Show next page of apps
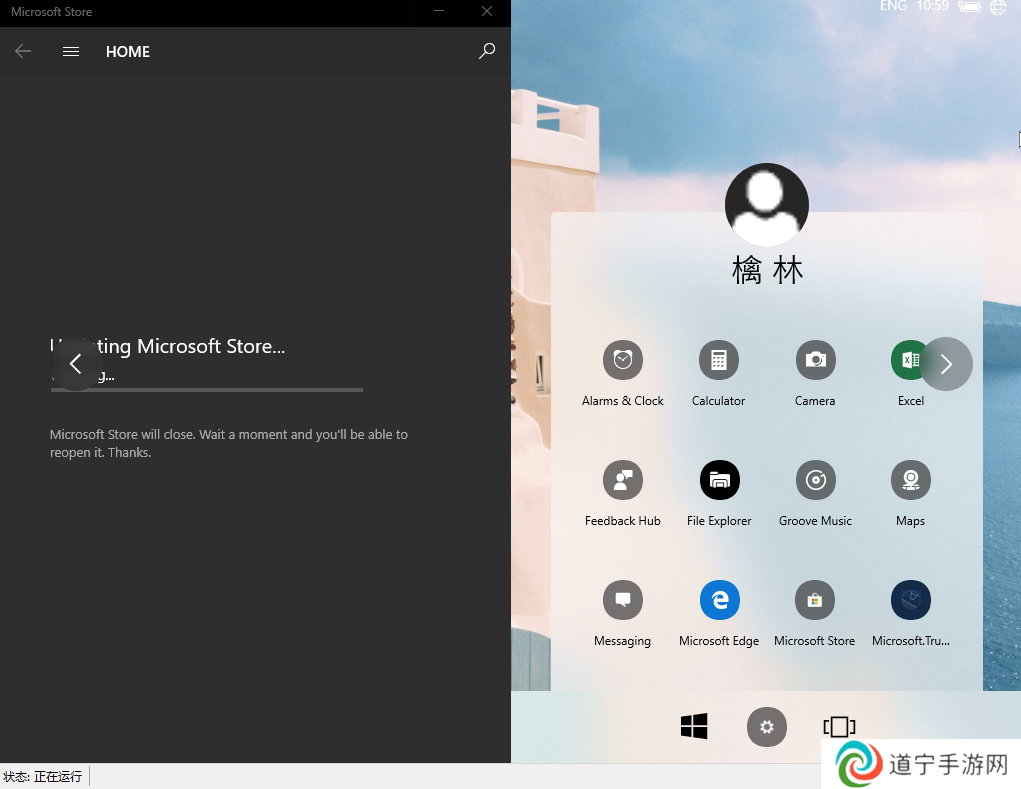The image size is (1021, 789). point(946,364)
